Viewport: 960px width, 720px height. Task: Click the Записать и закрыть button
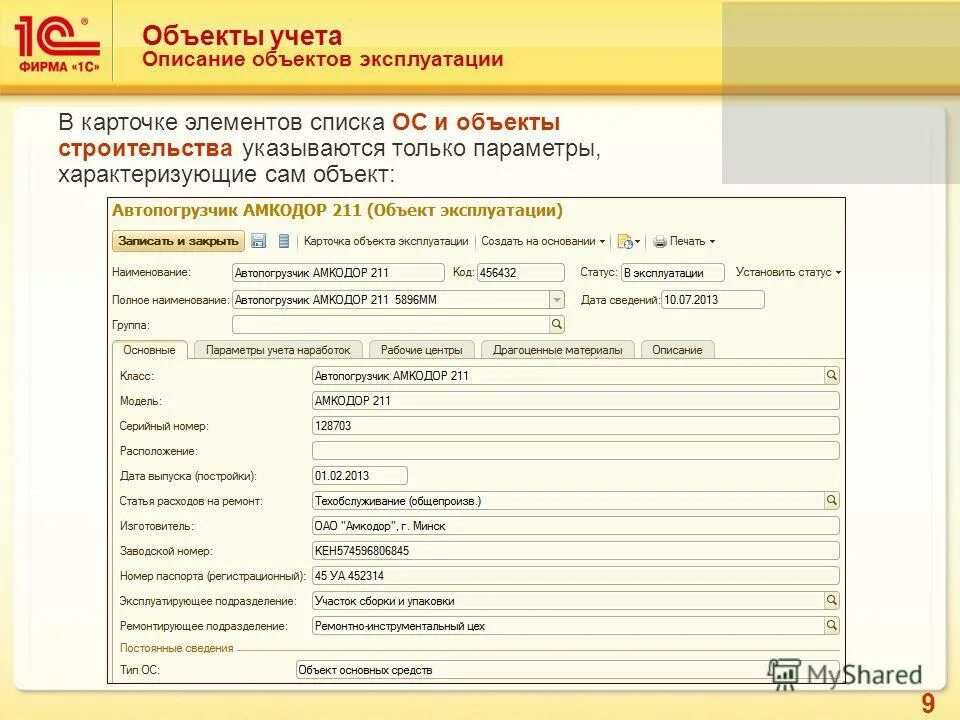(x=177, y=242)
